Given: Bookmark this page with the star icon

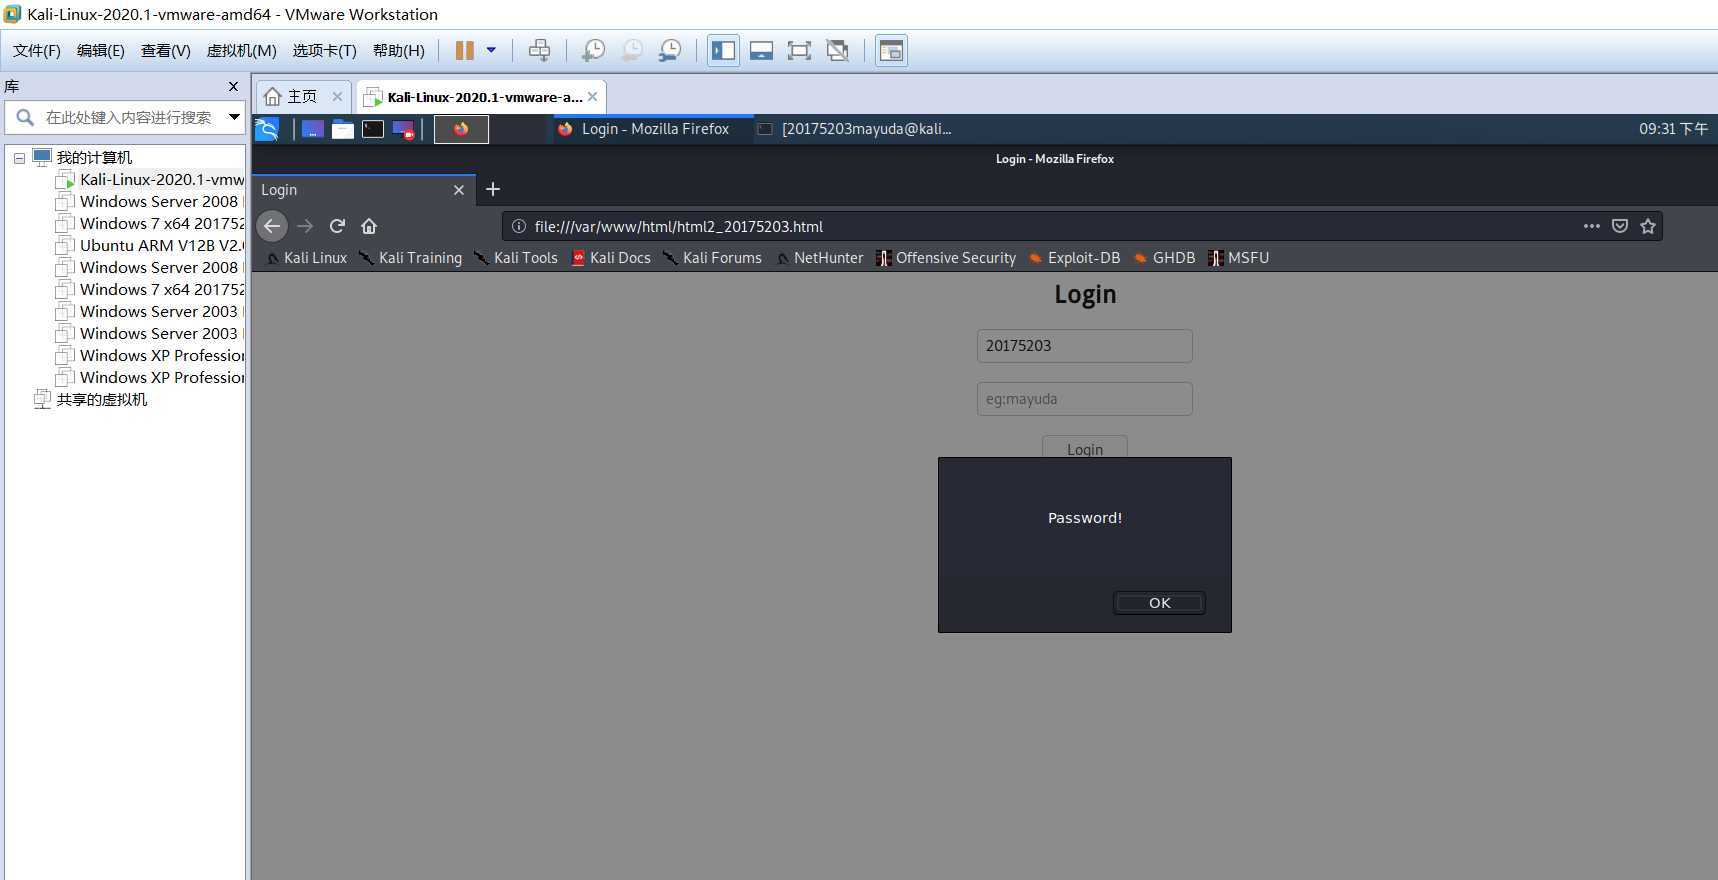Looking at the screenshot, I should coord(1648,226).
